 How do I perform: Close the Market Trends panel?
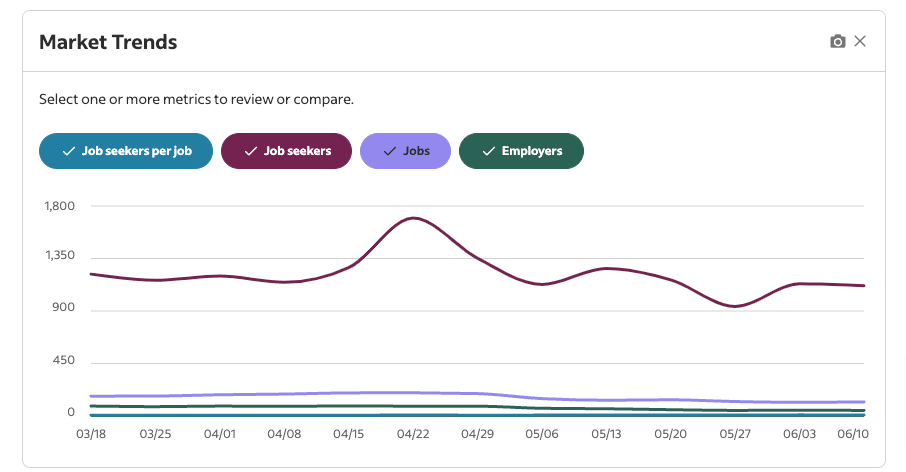click(860, 42)
